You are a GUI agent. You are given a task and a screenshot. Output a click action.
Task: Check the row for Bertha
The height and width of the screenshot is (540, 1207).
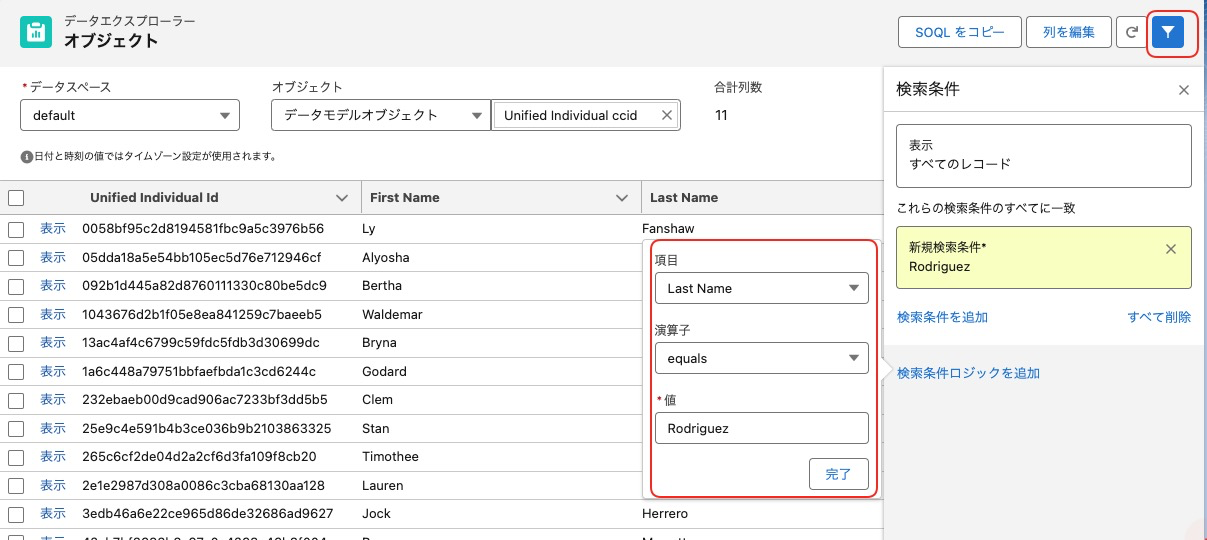click(x=16, y=286)
